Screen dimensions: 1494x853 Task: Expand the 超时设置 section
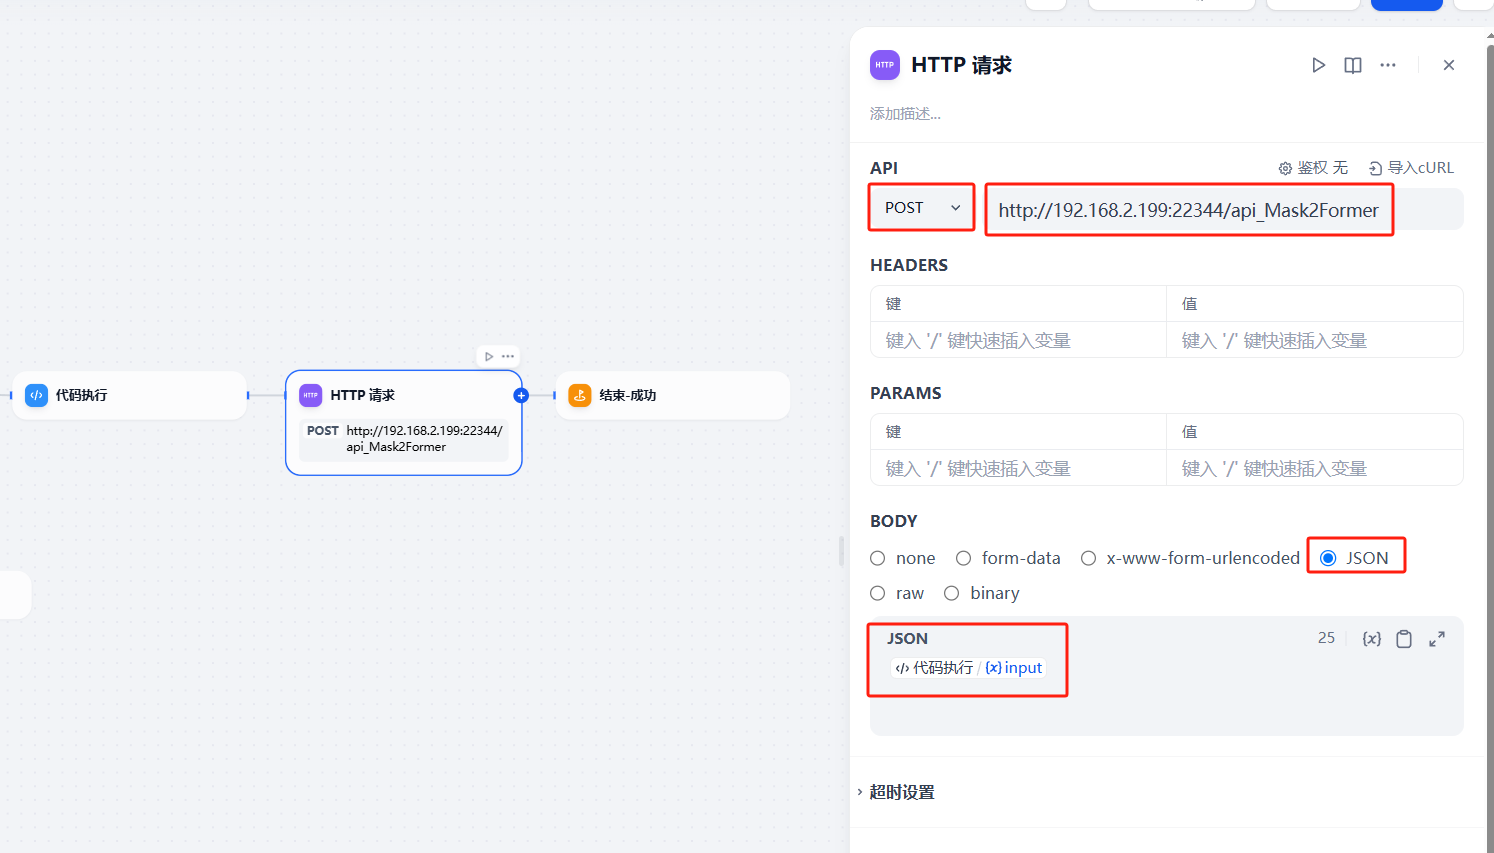(901, 792)
